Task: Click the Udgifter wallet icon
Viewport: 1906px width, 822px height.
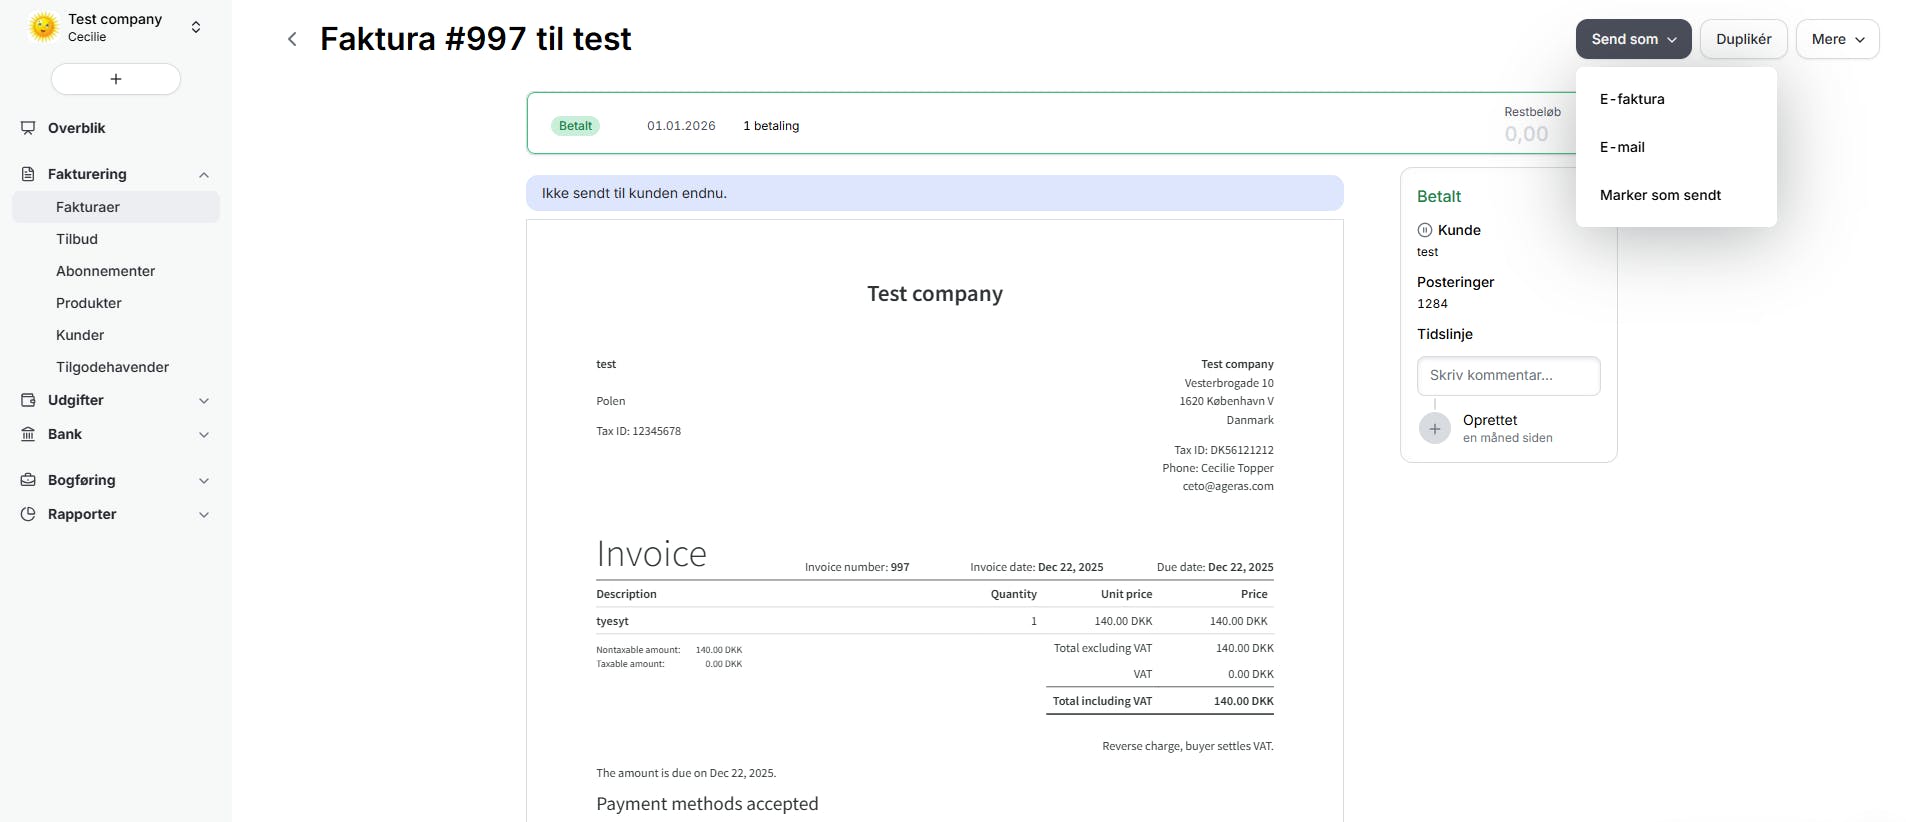Action: tap(28, 400)
